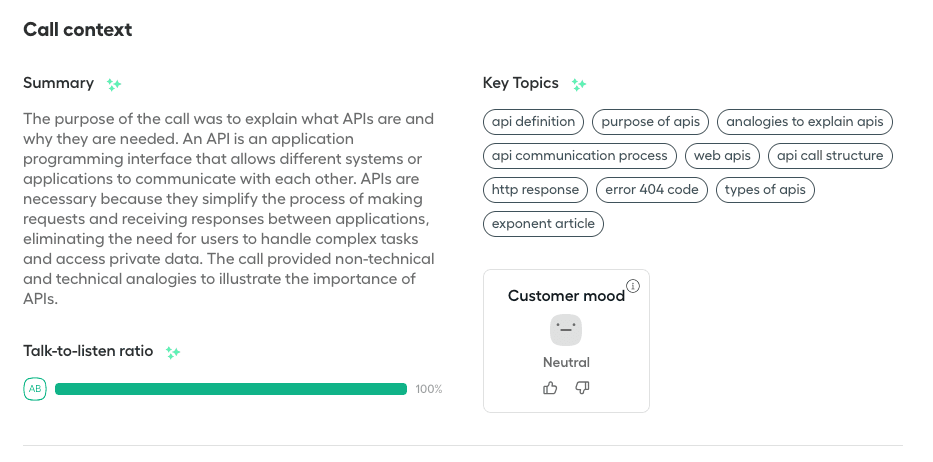The height and width of the screenshot is (462, 933).
Task: Select the "purpose of apis" topic tag
Action: coord(651,122)
